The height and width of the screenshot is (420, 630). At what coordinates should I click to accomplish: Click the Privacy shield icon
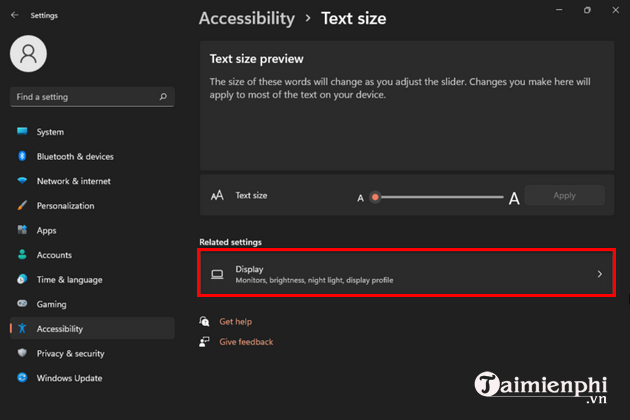point(22,353)
